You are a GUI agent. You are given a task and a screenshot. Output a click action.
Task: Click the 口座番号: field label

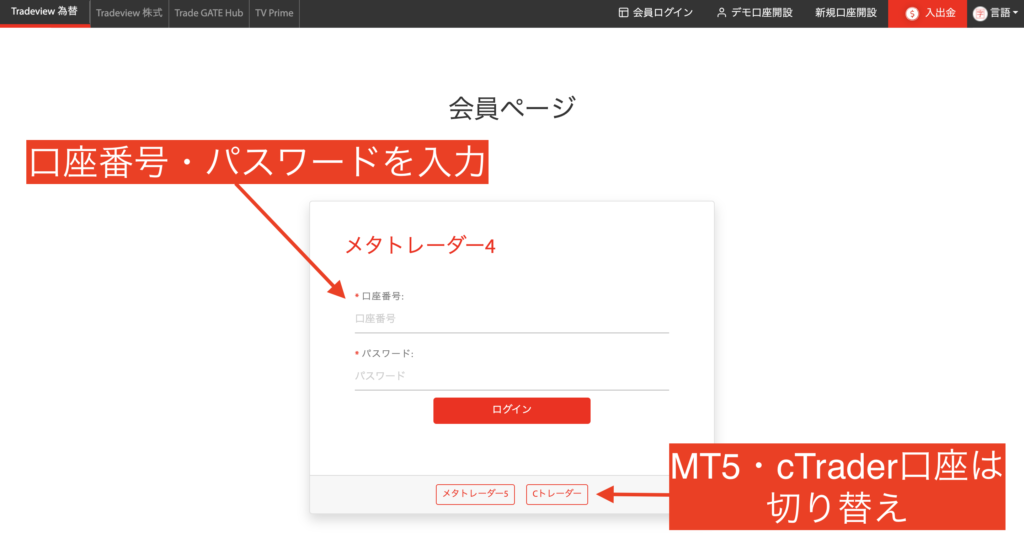(x=382, y=297)
